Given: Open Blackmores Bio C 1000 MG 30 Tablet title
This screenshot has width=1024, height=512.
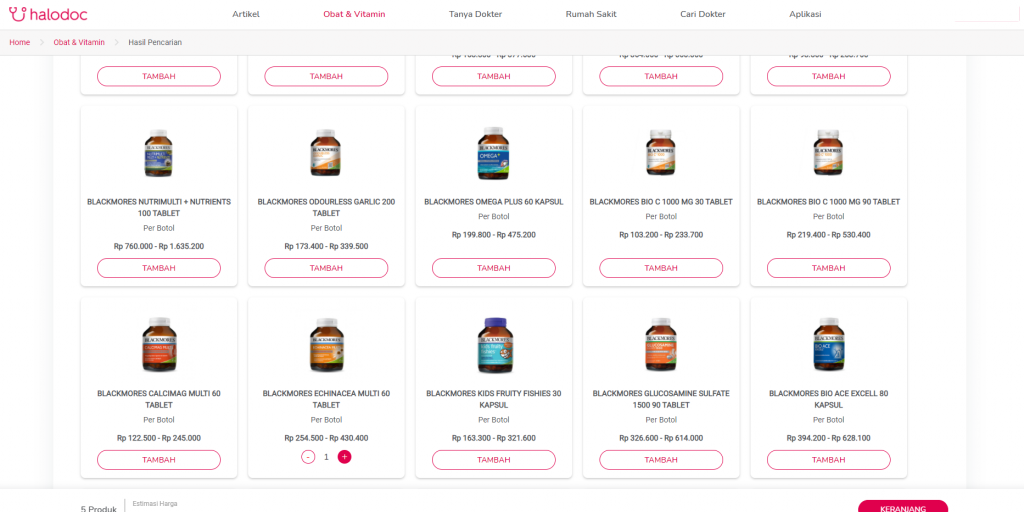Looking at the screenshot, I should tap(661, 202).
